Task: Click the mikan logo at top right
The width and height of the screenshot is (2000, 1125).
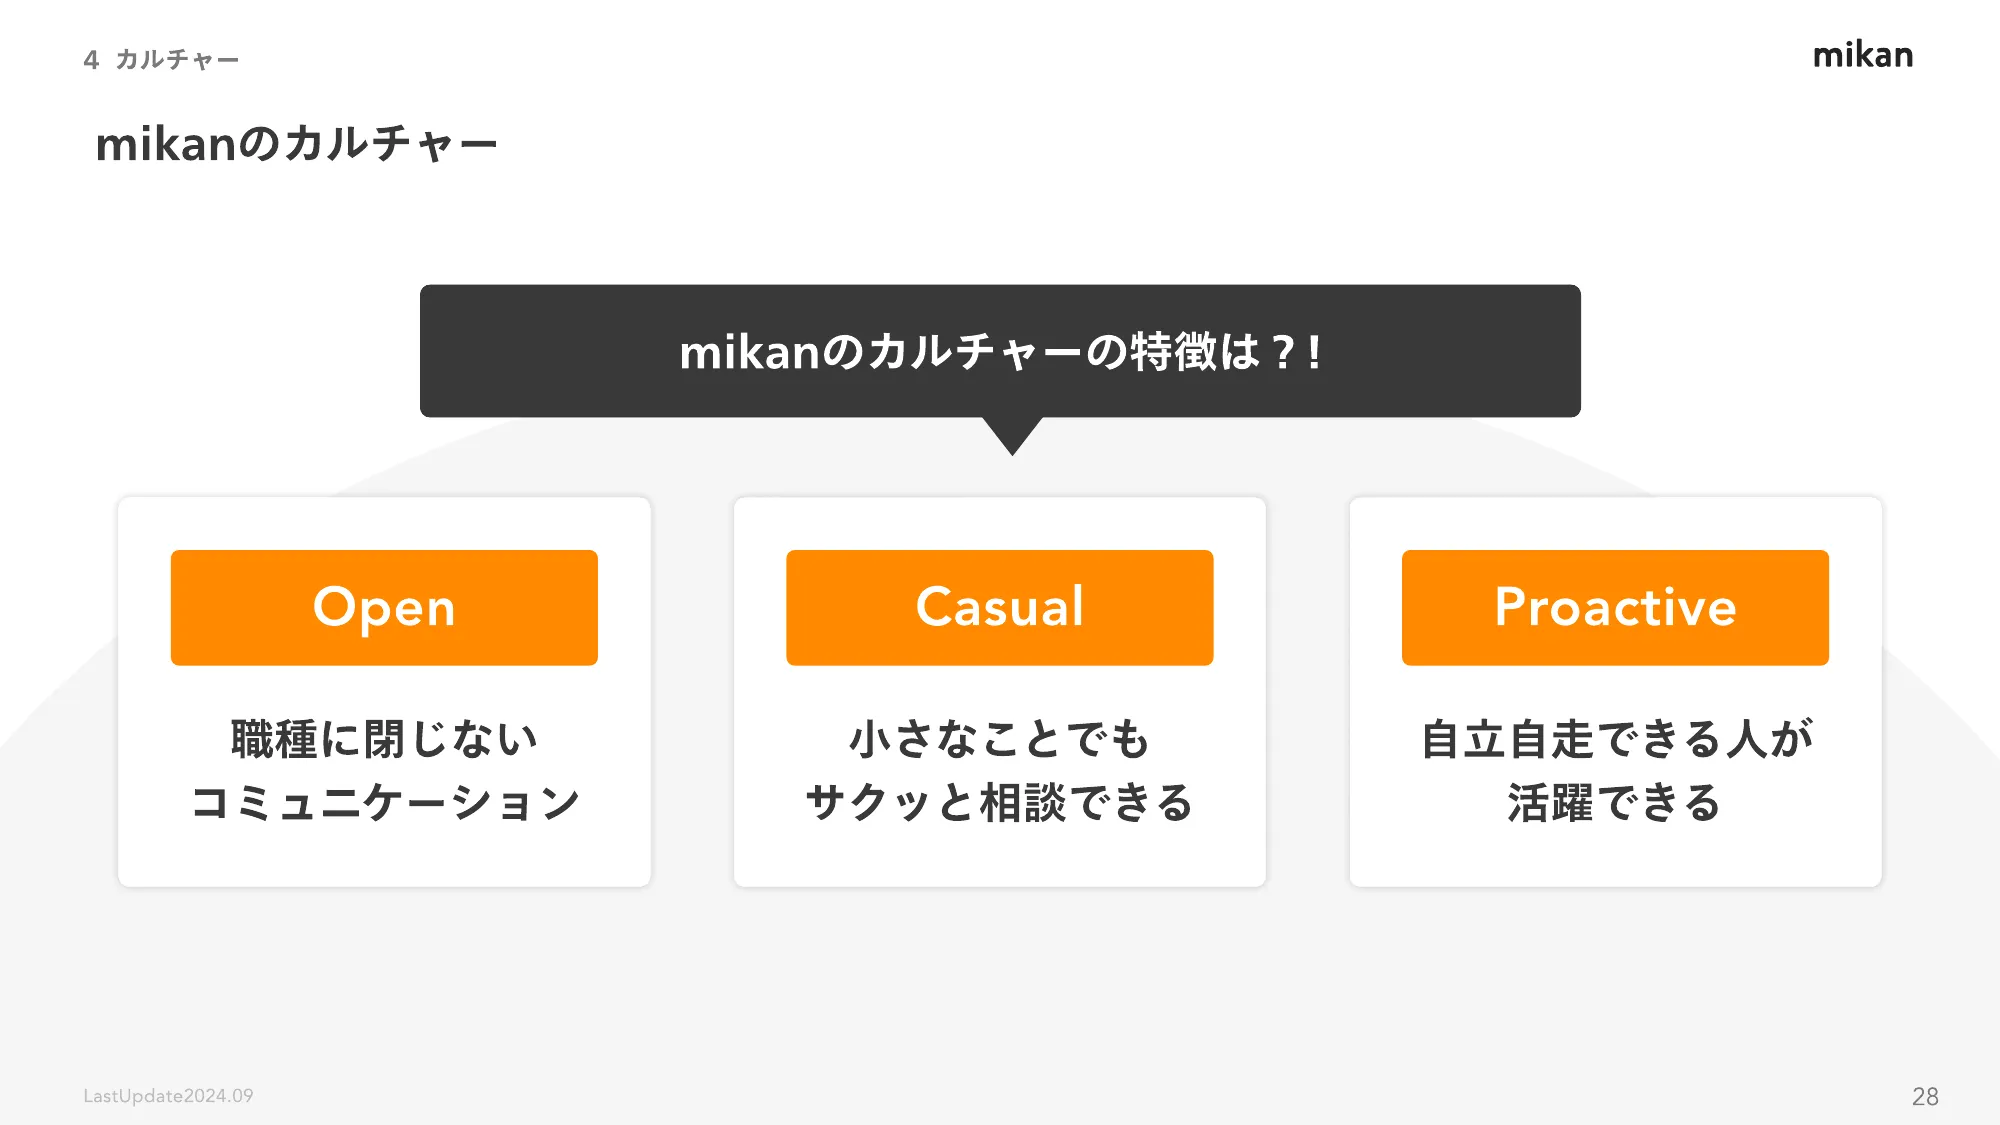Action: coord(1863,55)
